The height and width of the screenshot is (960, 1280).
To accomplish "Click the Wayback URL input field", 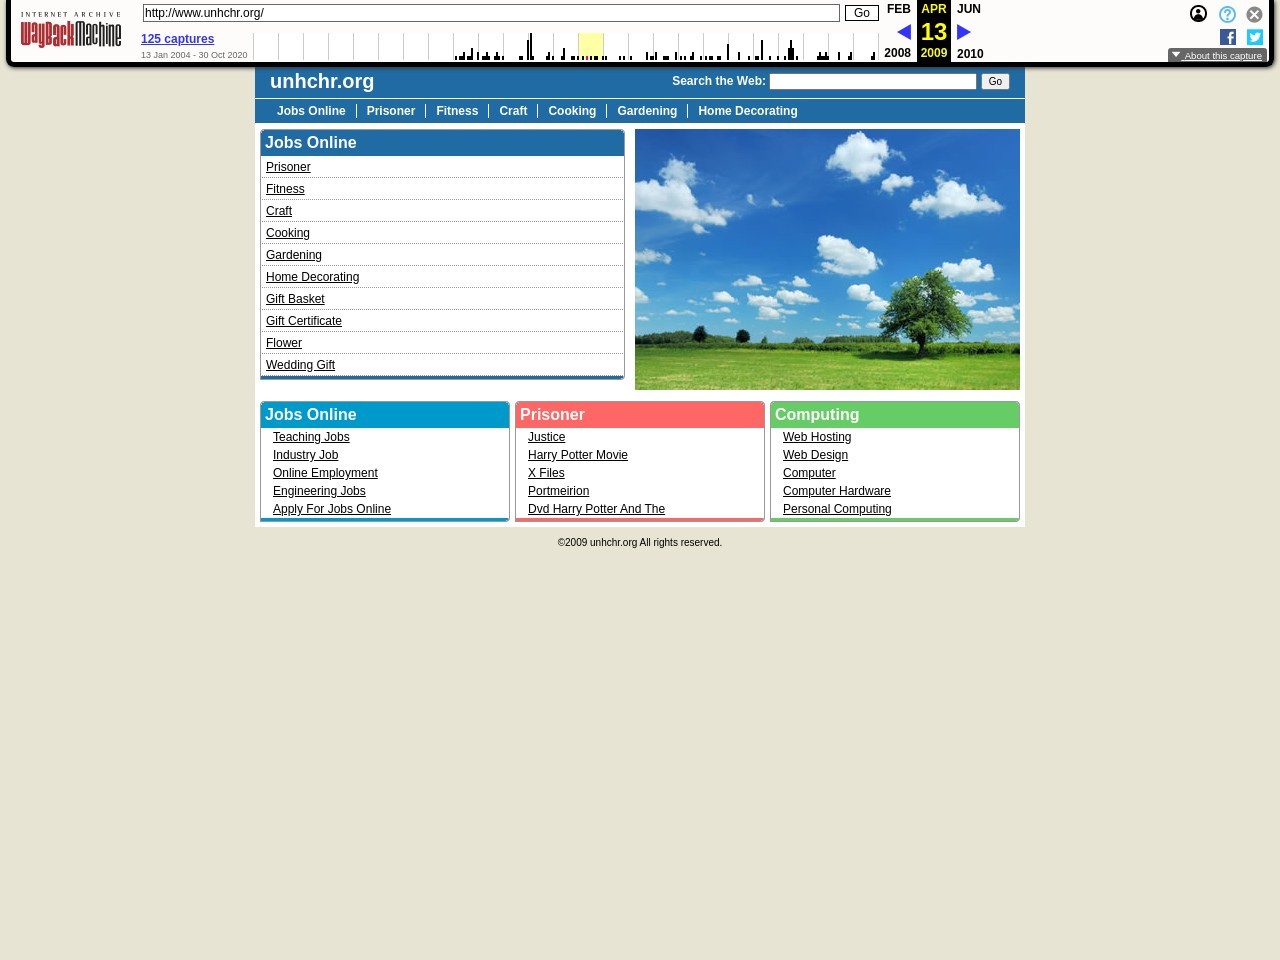I will pyautogui.click(x=490, y=13).
